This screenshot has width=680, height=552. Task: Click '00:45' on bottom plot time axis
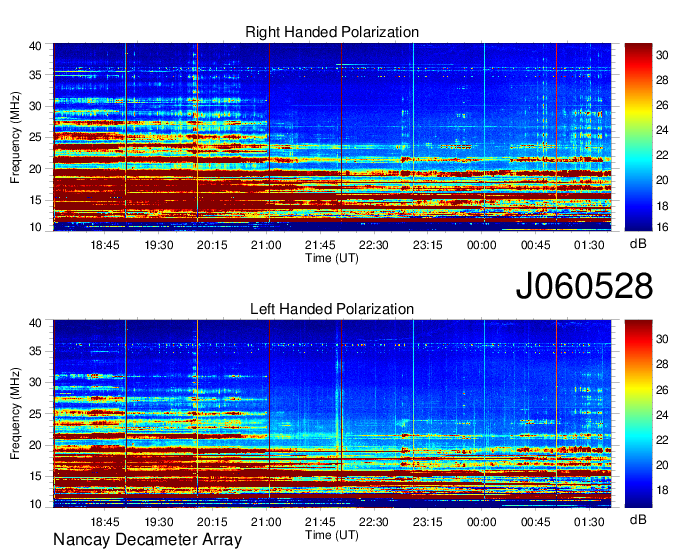click(535, 522)
